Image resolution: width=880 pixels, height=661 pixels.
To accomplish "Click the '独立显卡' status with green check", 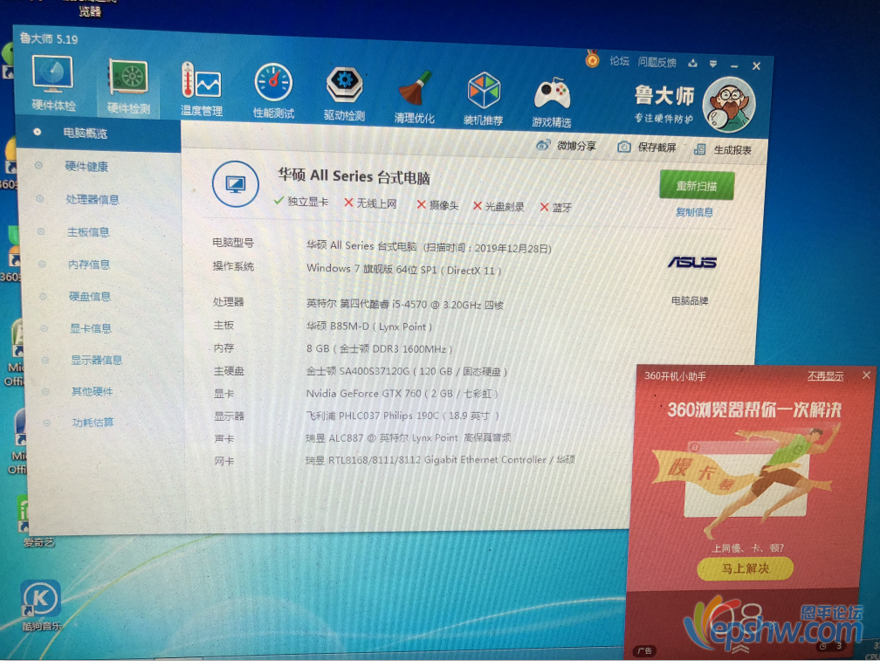I will [x=301, y=201].
